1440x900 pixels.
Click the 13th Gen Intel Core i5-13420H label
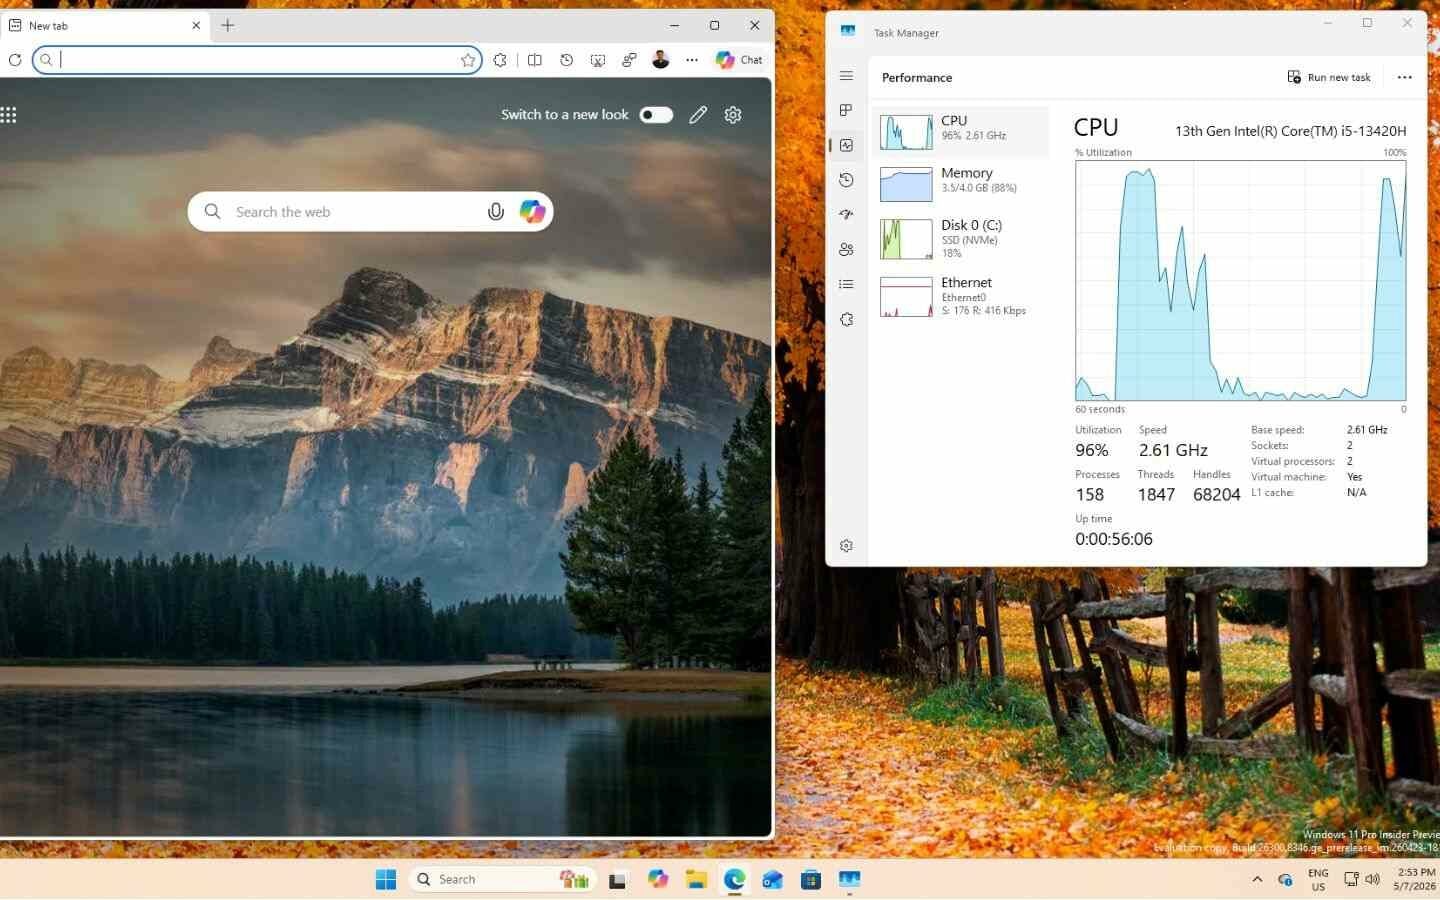[x=1290, y=131]
